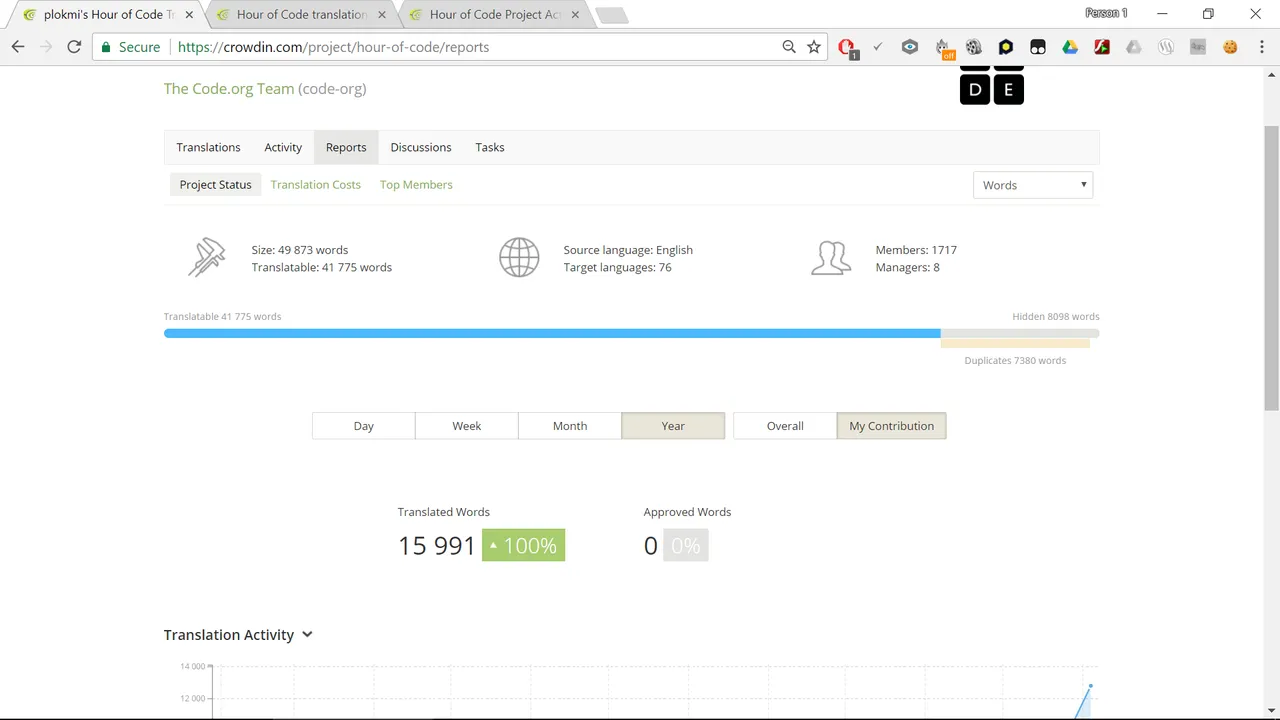Click the 'Members: 1717' text
This screenshot has height=720, width=1280.
916,250
